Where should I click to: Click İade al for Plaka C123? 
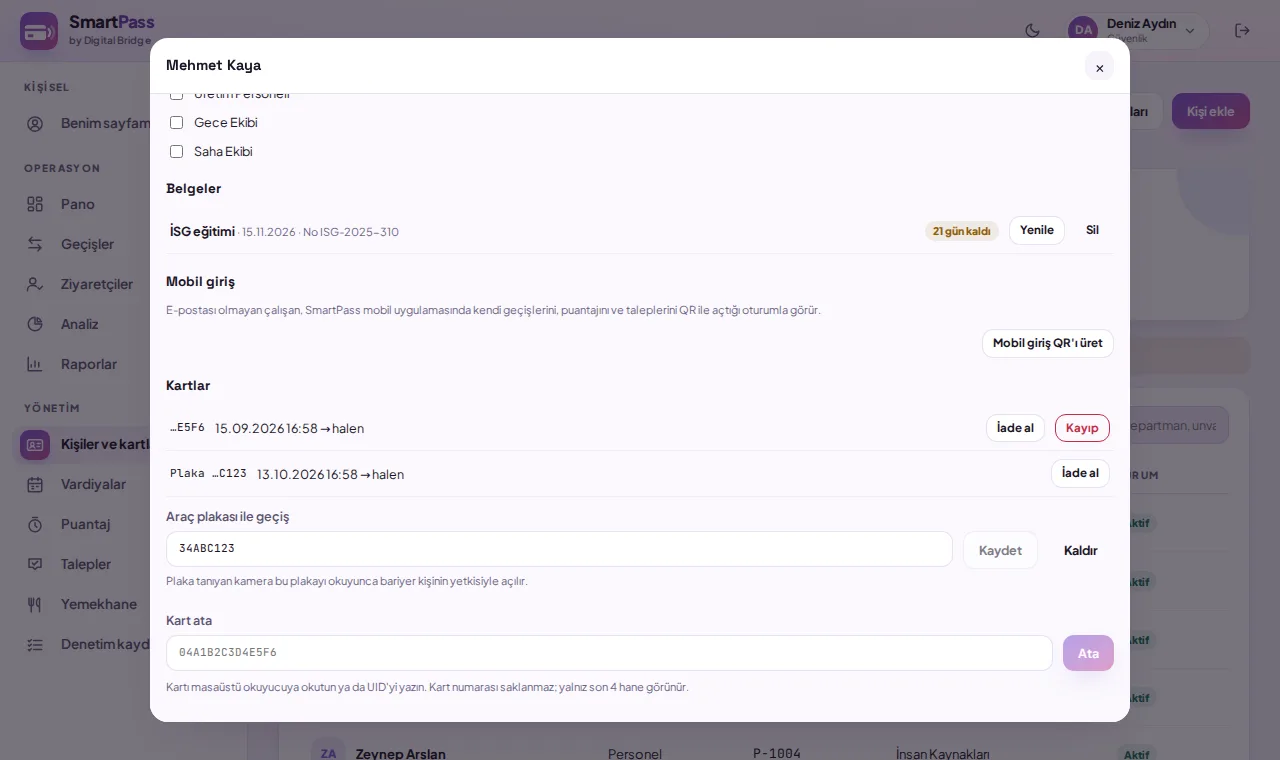click(1080, 473)
